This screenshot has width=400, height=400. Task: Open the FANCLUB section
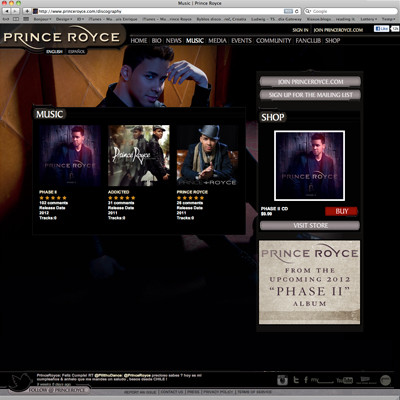coord(308,41)
